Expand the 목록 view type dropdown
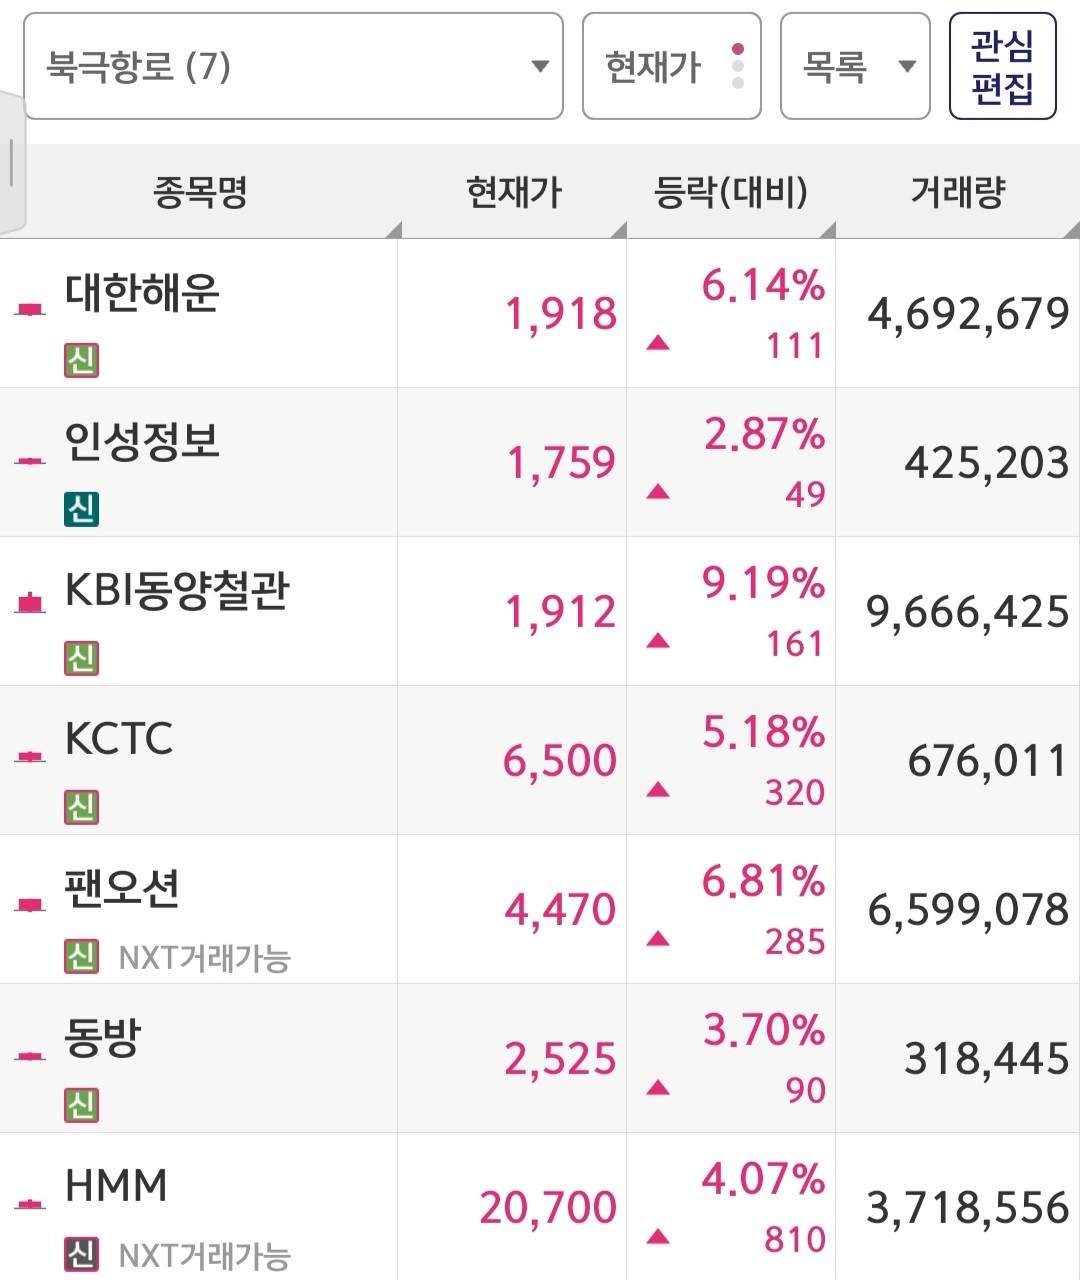This screenshot has height=1280, width=1080. point(855,67)
